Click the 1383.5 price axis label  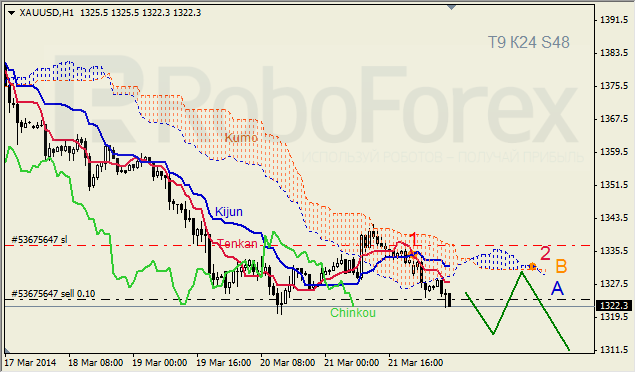pyautogui.click(x=614, y=53)
